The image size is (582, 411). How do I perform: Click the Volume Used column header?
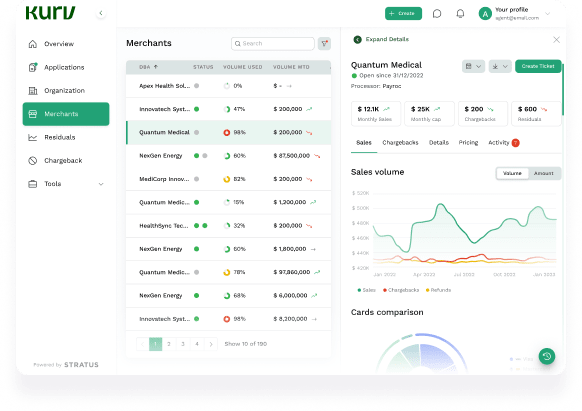pyautogui.click(x=242, y=67)
